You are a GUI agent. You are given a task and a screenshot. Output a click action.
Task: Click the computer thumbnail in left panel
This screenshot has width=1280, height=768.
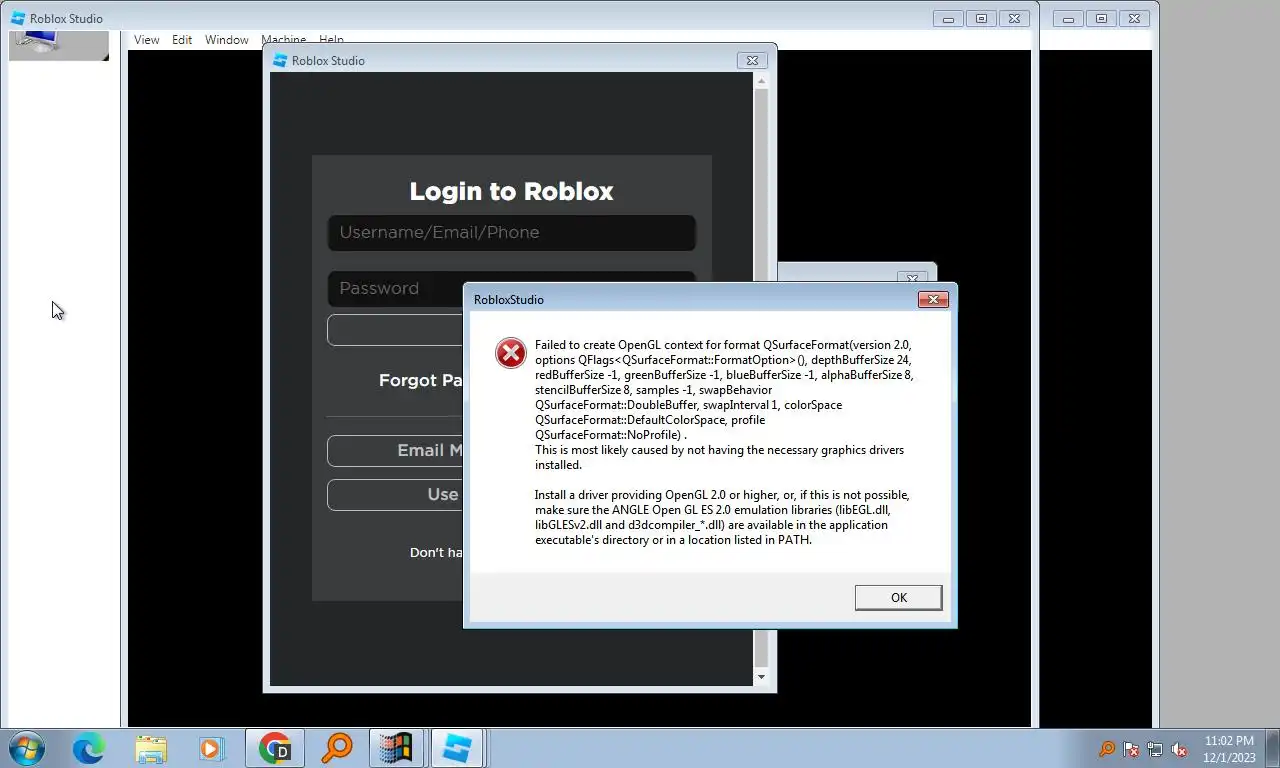[x=59, y=45]
